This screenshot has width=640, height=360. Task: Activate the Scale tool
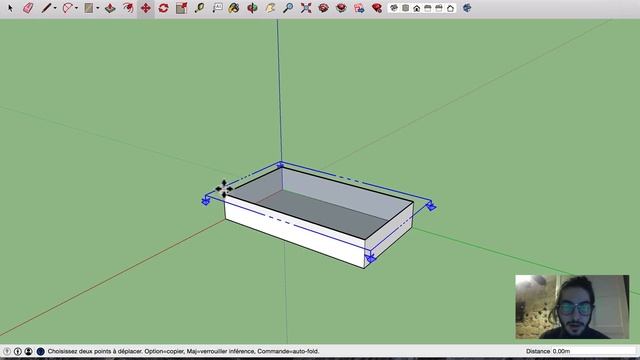182,8
